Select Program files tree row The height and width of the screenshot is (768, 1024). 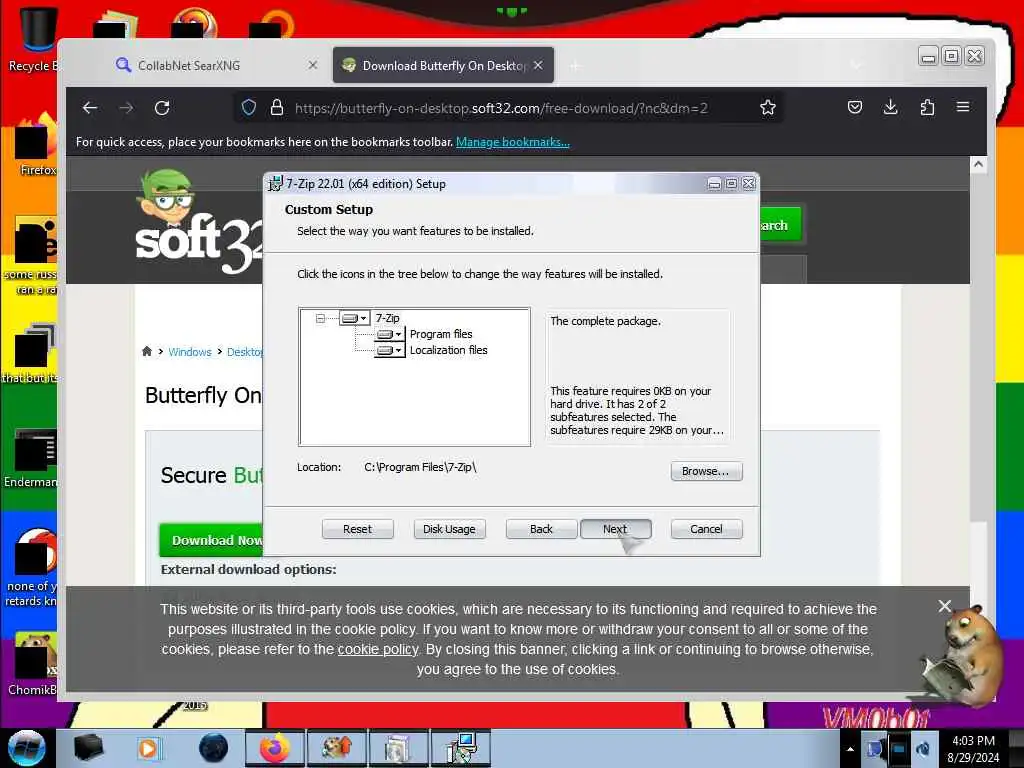click(441, 334)
